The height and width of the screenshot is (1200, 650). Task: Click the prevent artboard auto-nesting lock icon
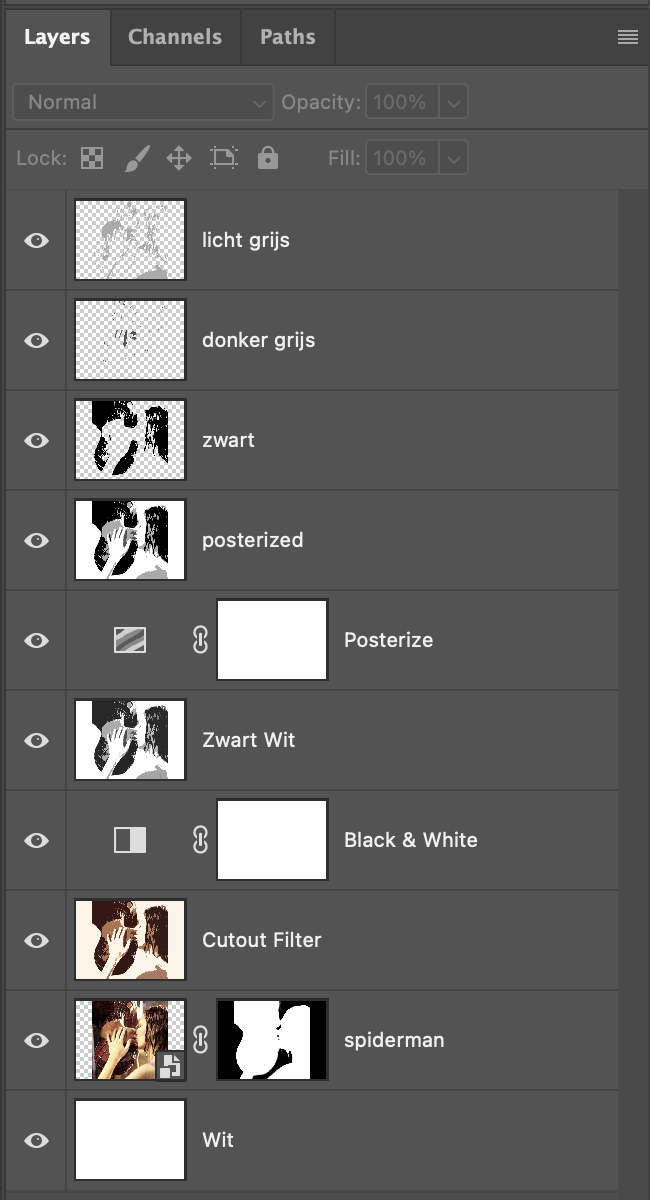(x=224, y=158)
